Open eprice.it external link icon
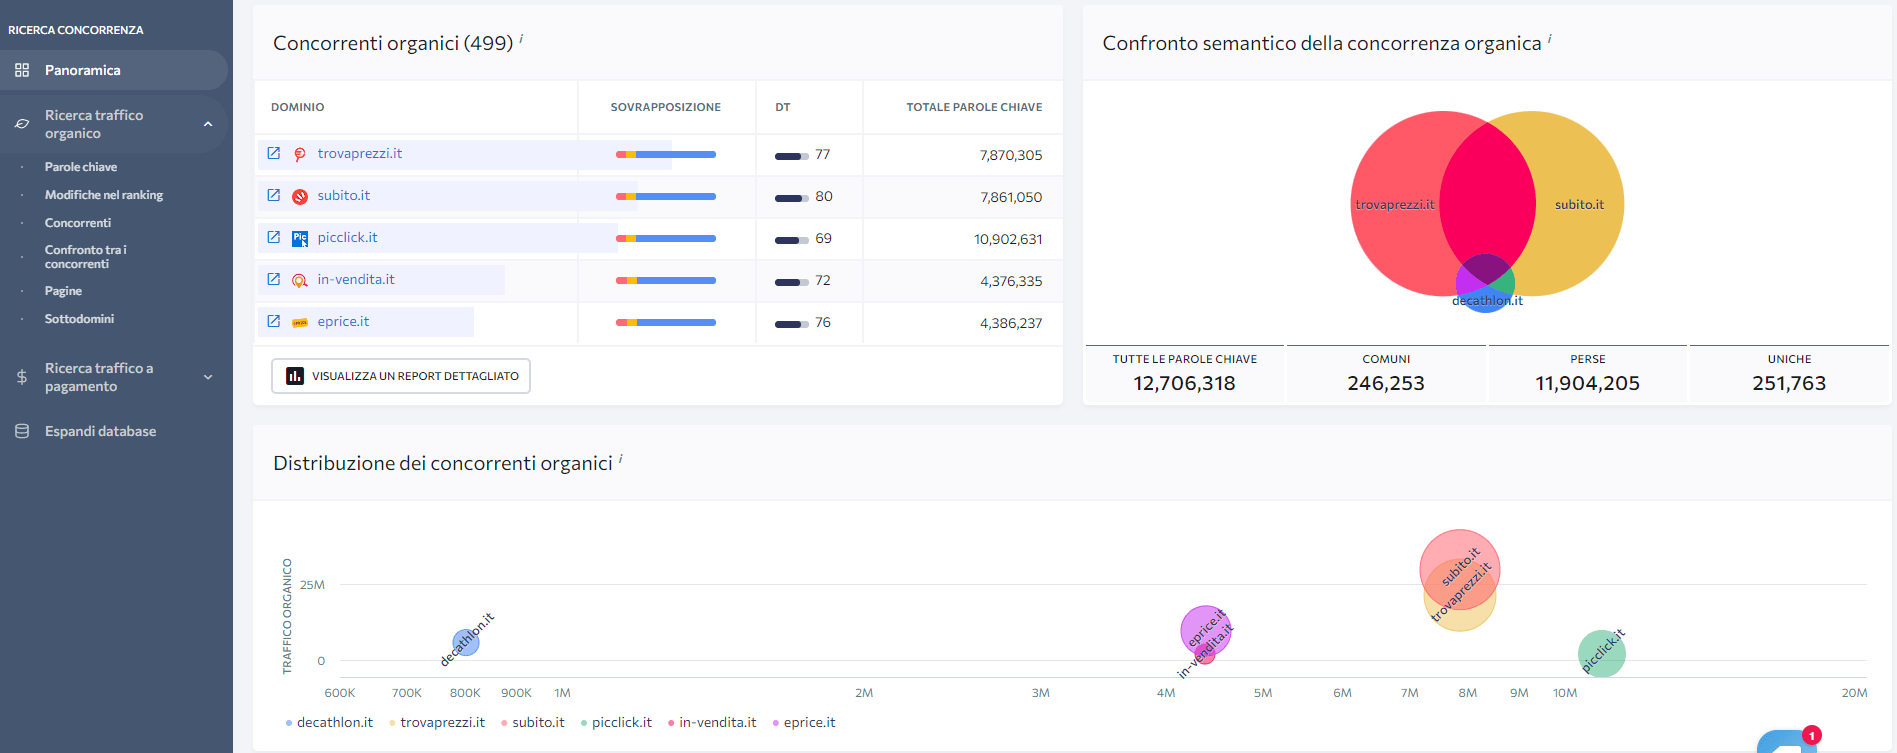 pos(273,321)
